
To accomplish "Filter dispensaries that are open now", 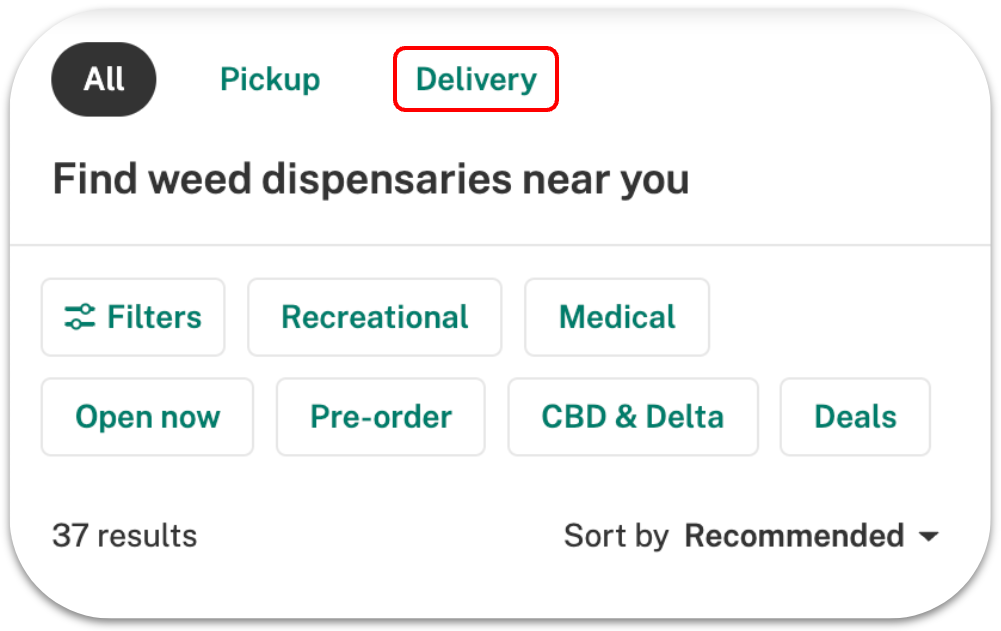I will click(x=147, y=416).
